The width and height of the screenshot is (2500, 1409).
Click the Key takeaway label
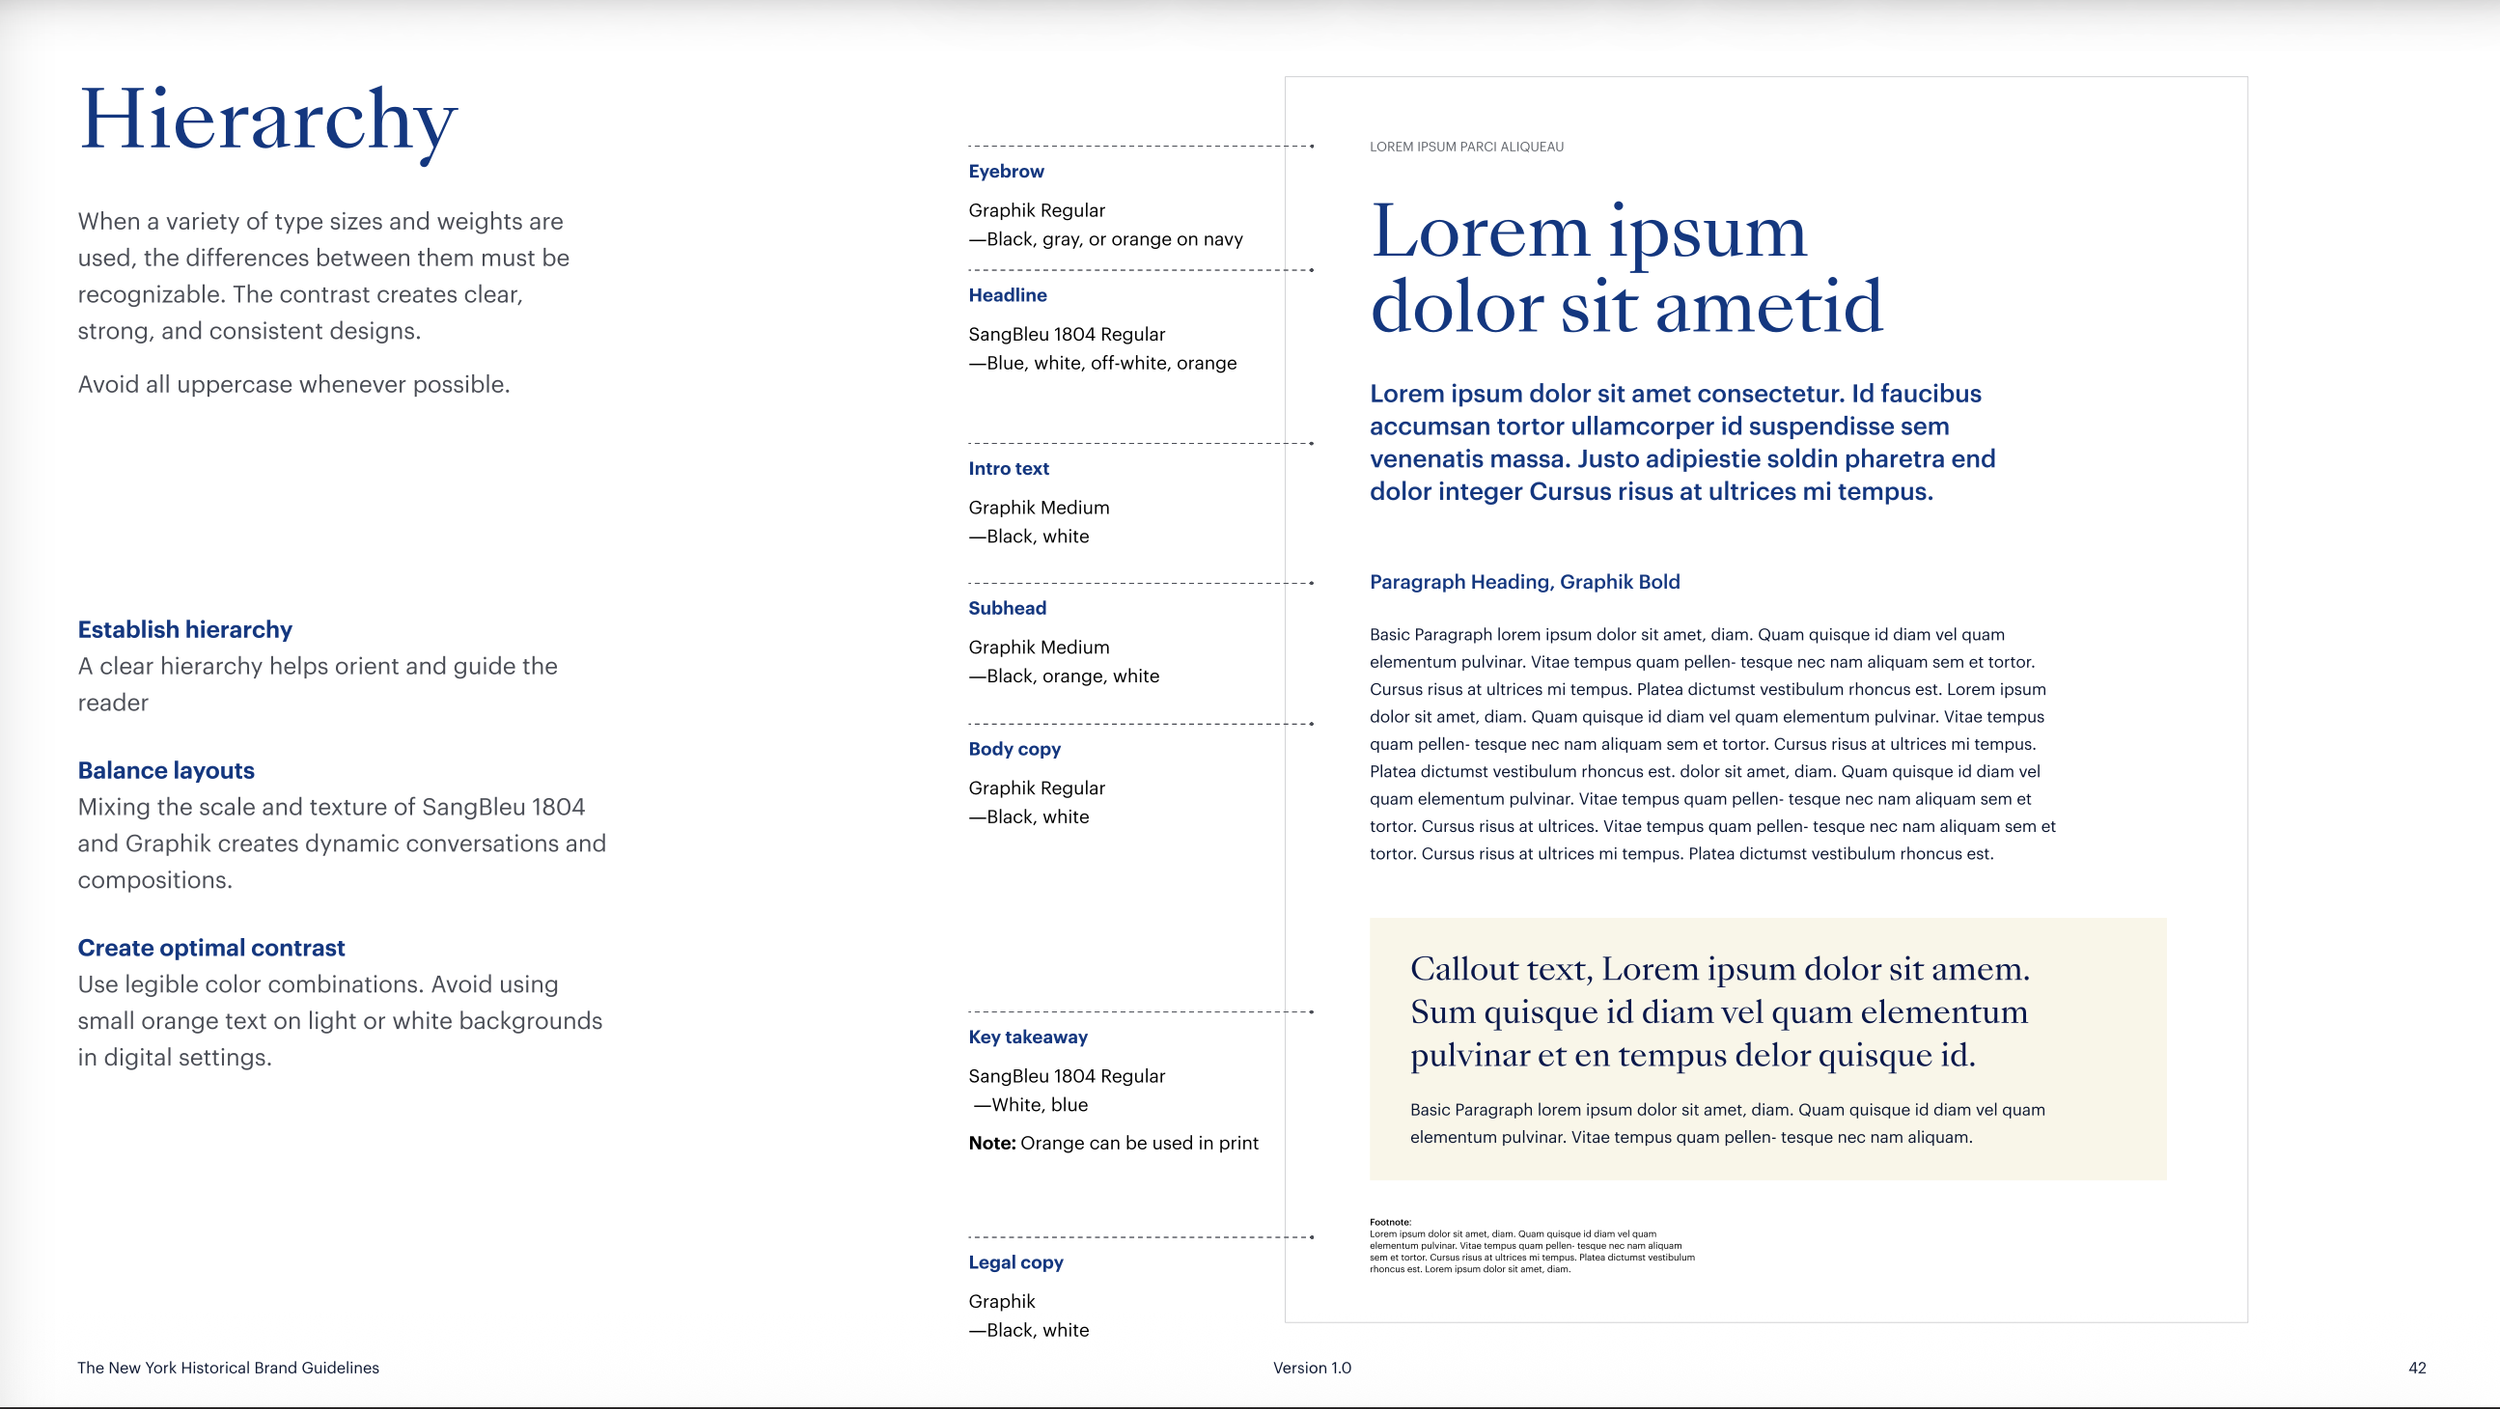1027,1037
